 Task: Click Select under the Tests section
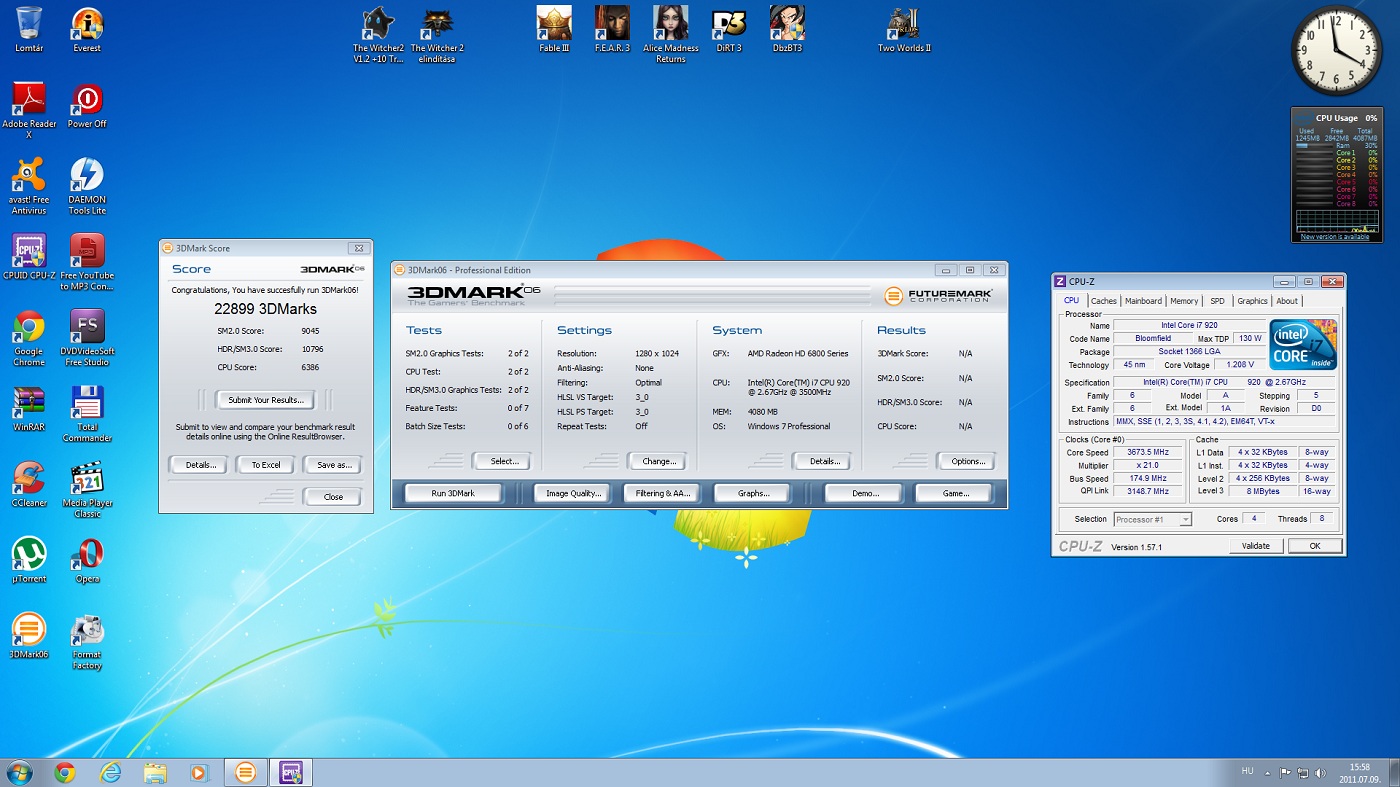[504, 461]
